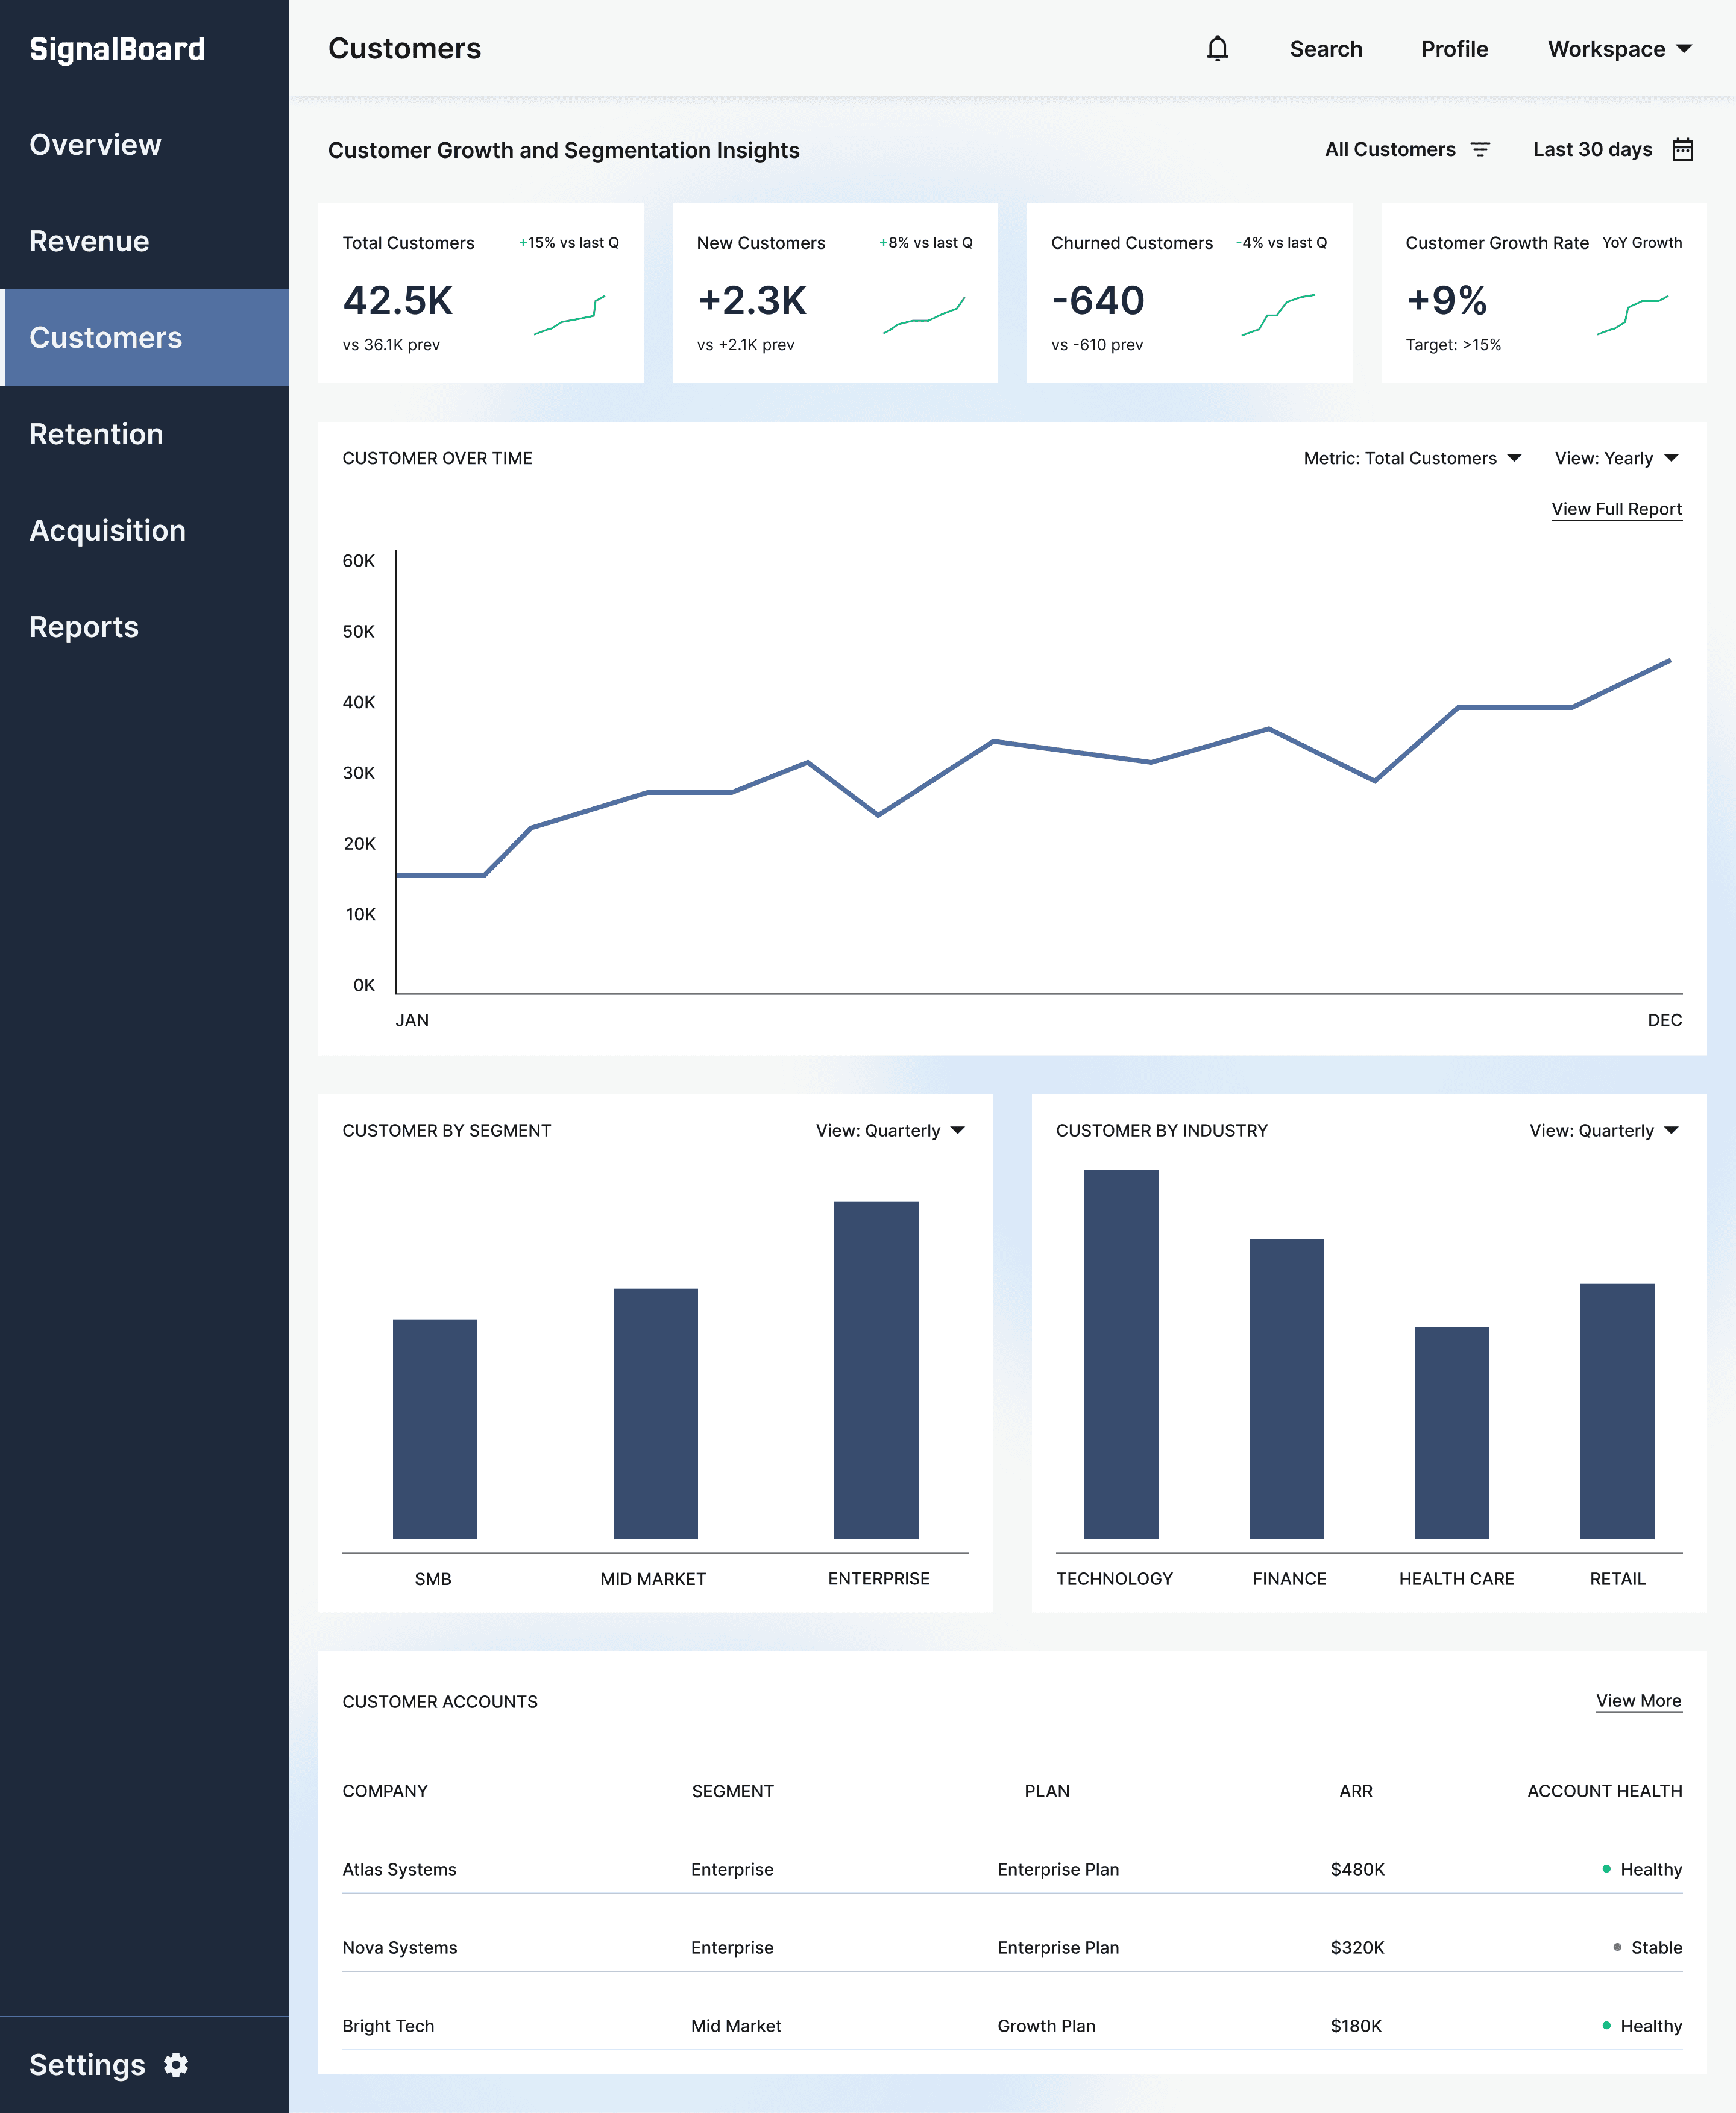Select Acquisition from the sidebar

[107, 530]
